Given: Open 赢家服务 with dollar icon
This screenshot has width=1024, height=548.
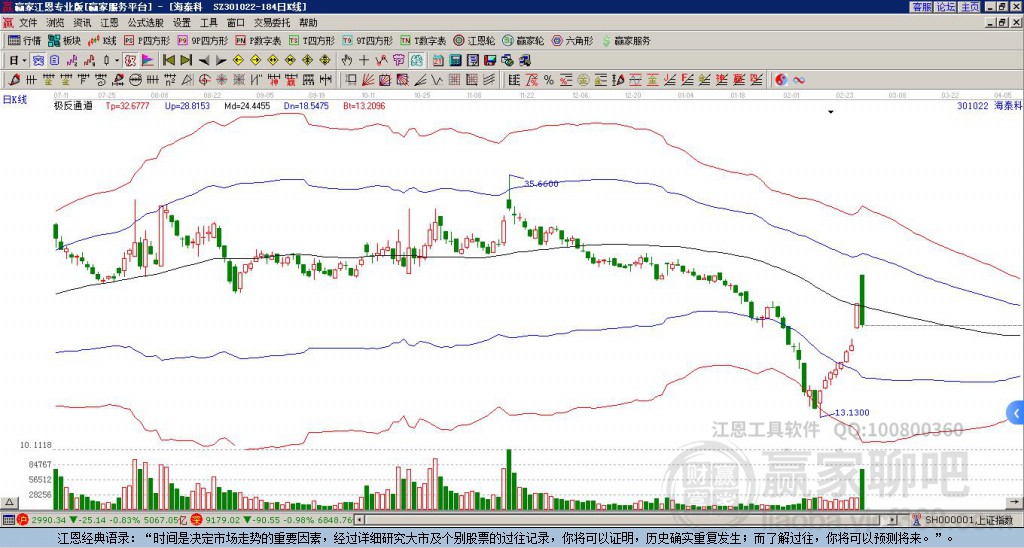Looking at the screenshot, I should tap(626, 40).
